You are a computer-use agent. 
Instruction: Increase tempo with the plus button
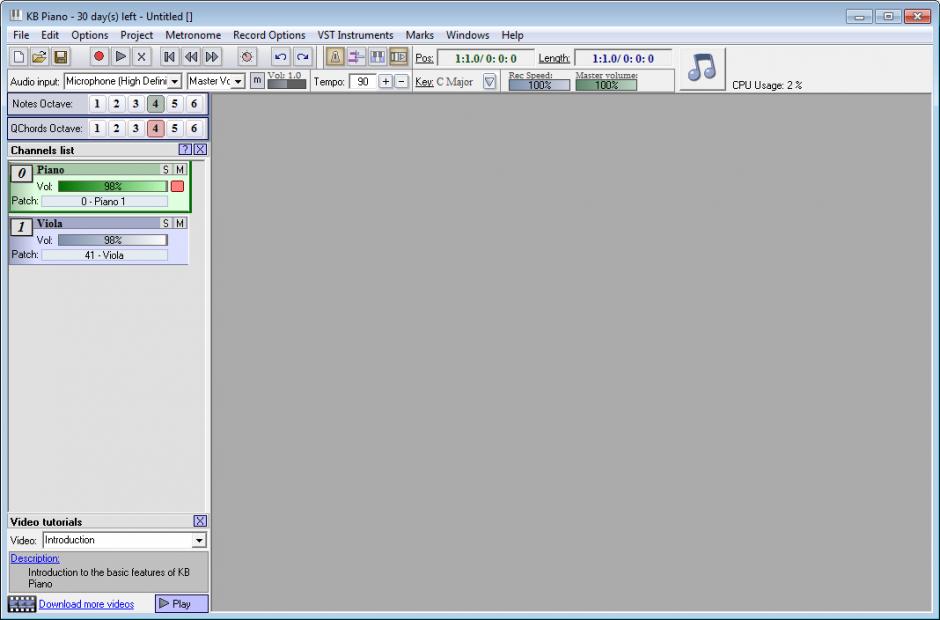coord(385,82)
